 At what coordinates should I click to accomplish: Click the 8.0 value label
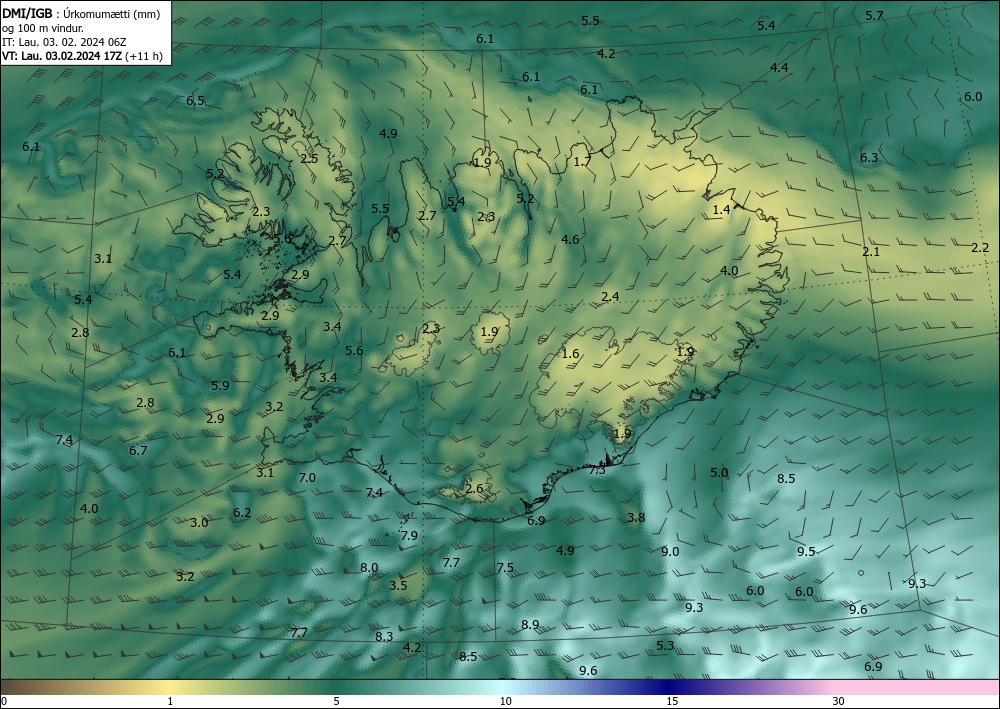(369, 567)
